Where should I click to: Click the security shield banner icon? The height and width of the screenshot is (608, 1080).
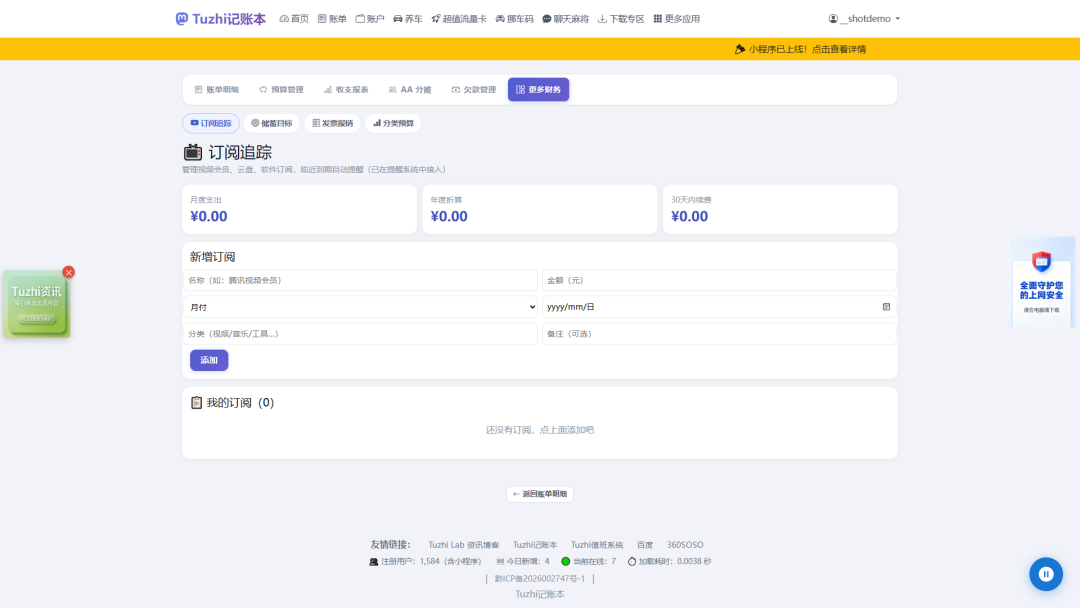point(1041,262)
